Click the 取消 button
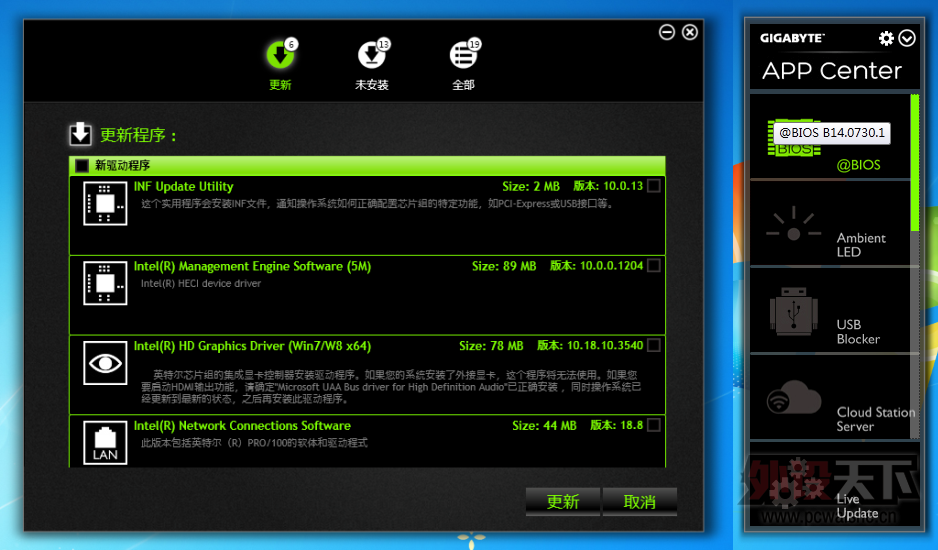Viewport: 938px width, 550px height. pyautogui.click(x=639, y=502)
